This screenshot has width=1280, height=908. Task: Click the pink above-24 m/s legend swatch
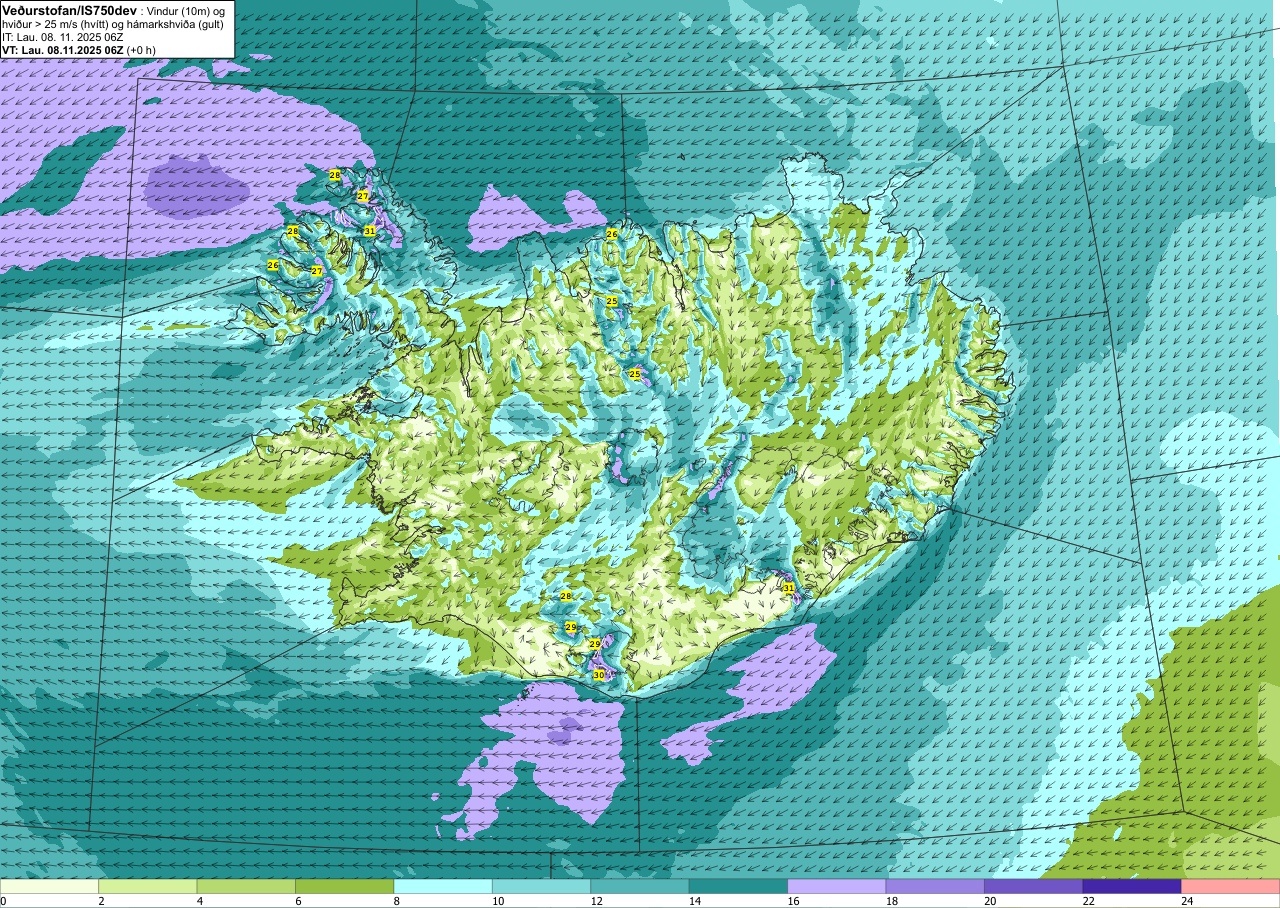pyautogui.click(x=1230, y=886)
